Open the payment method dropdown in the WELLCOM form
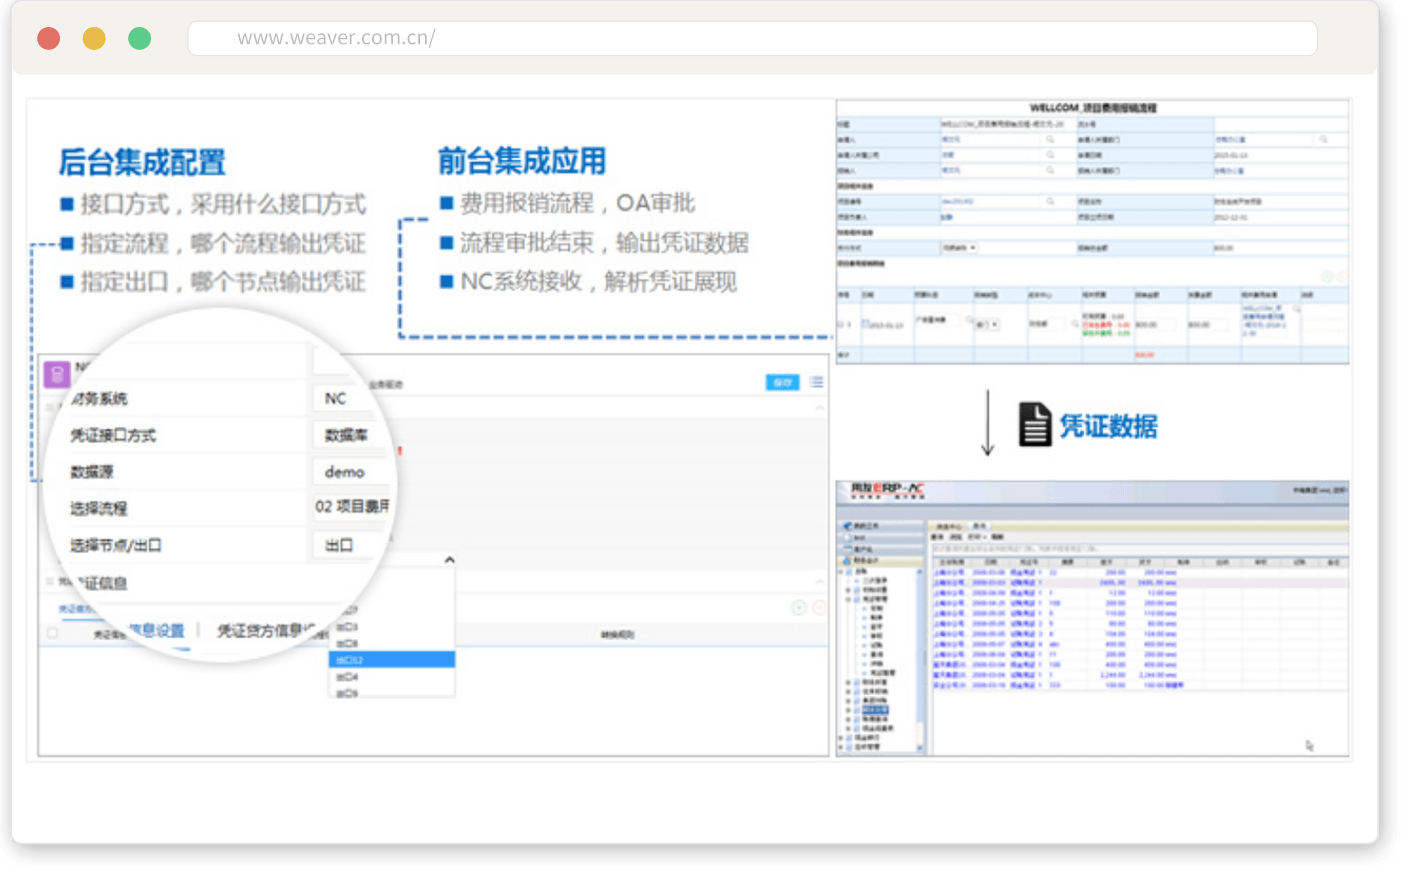This screenshot has width=1425, height=875. (x=959, y=247)
